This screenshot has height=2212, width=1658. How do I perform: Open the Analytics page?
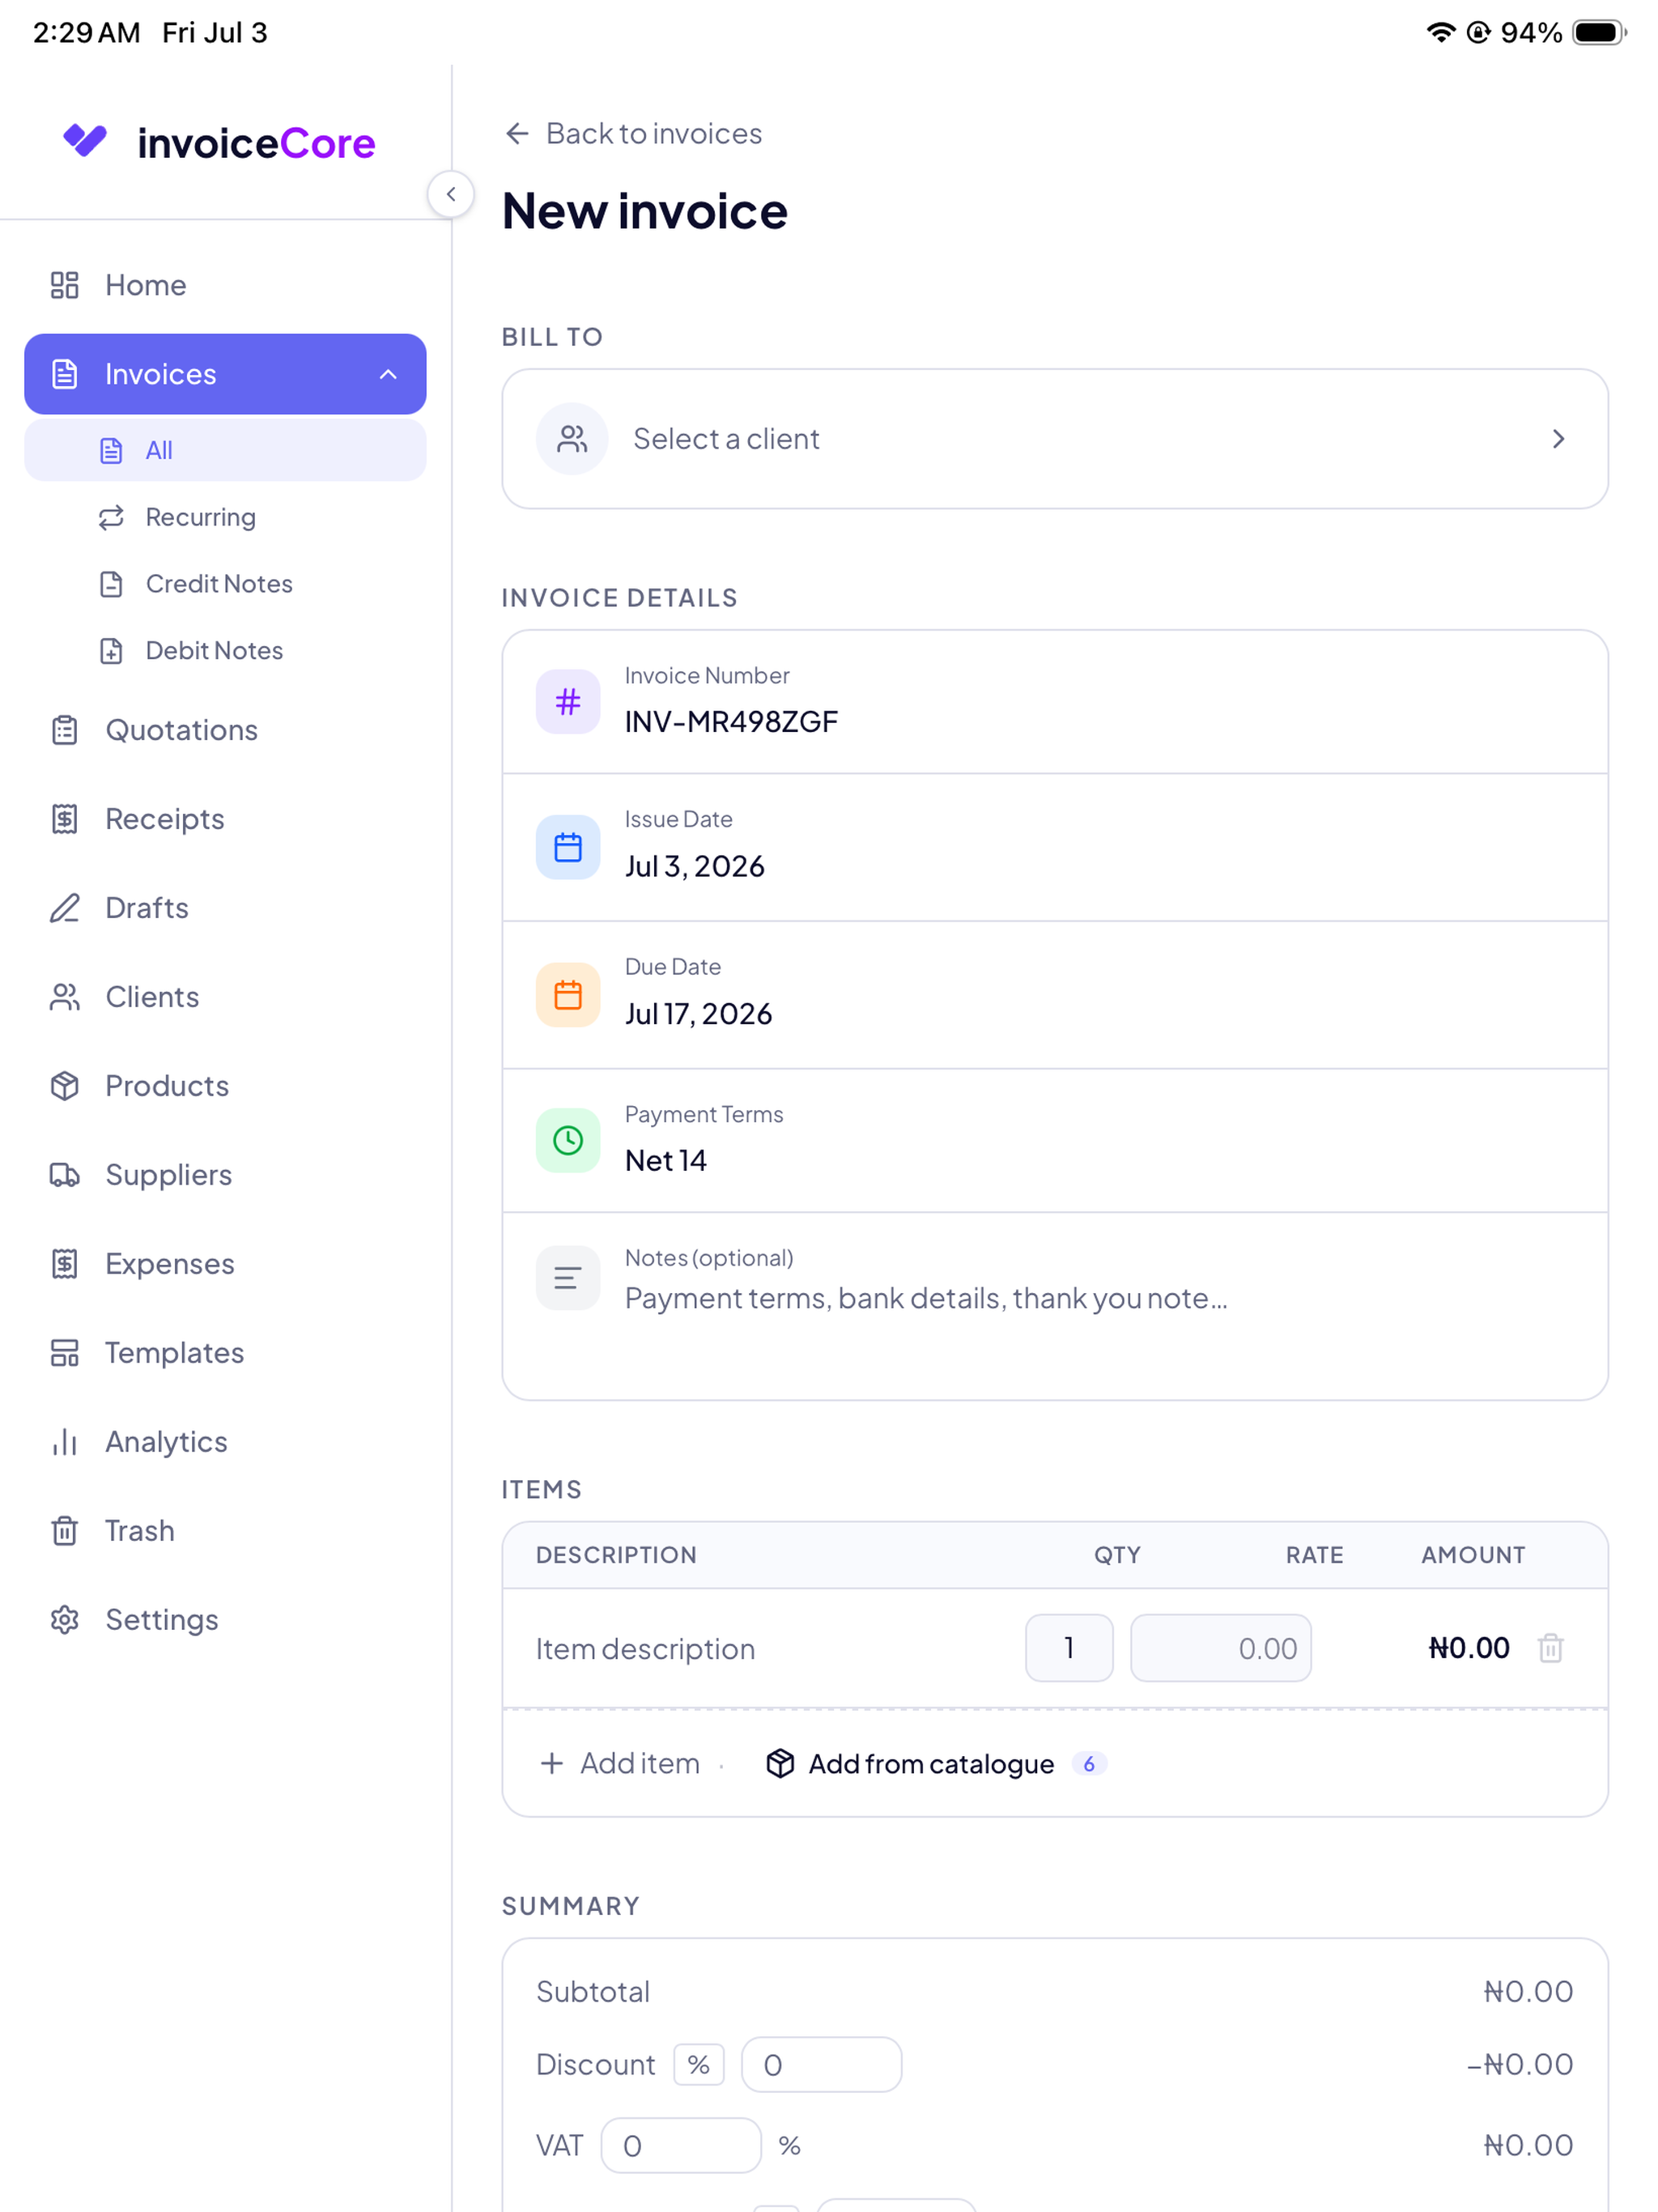[x=225, y=1442]
